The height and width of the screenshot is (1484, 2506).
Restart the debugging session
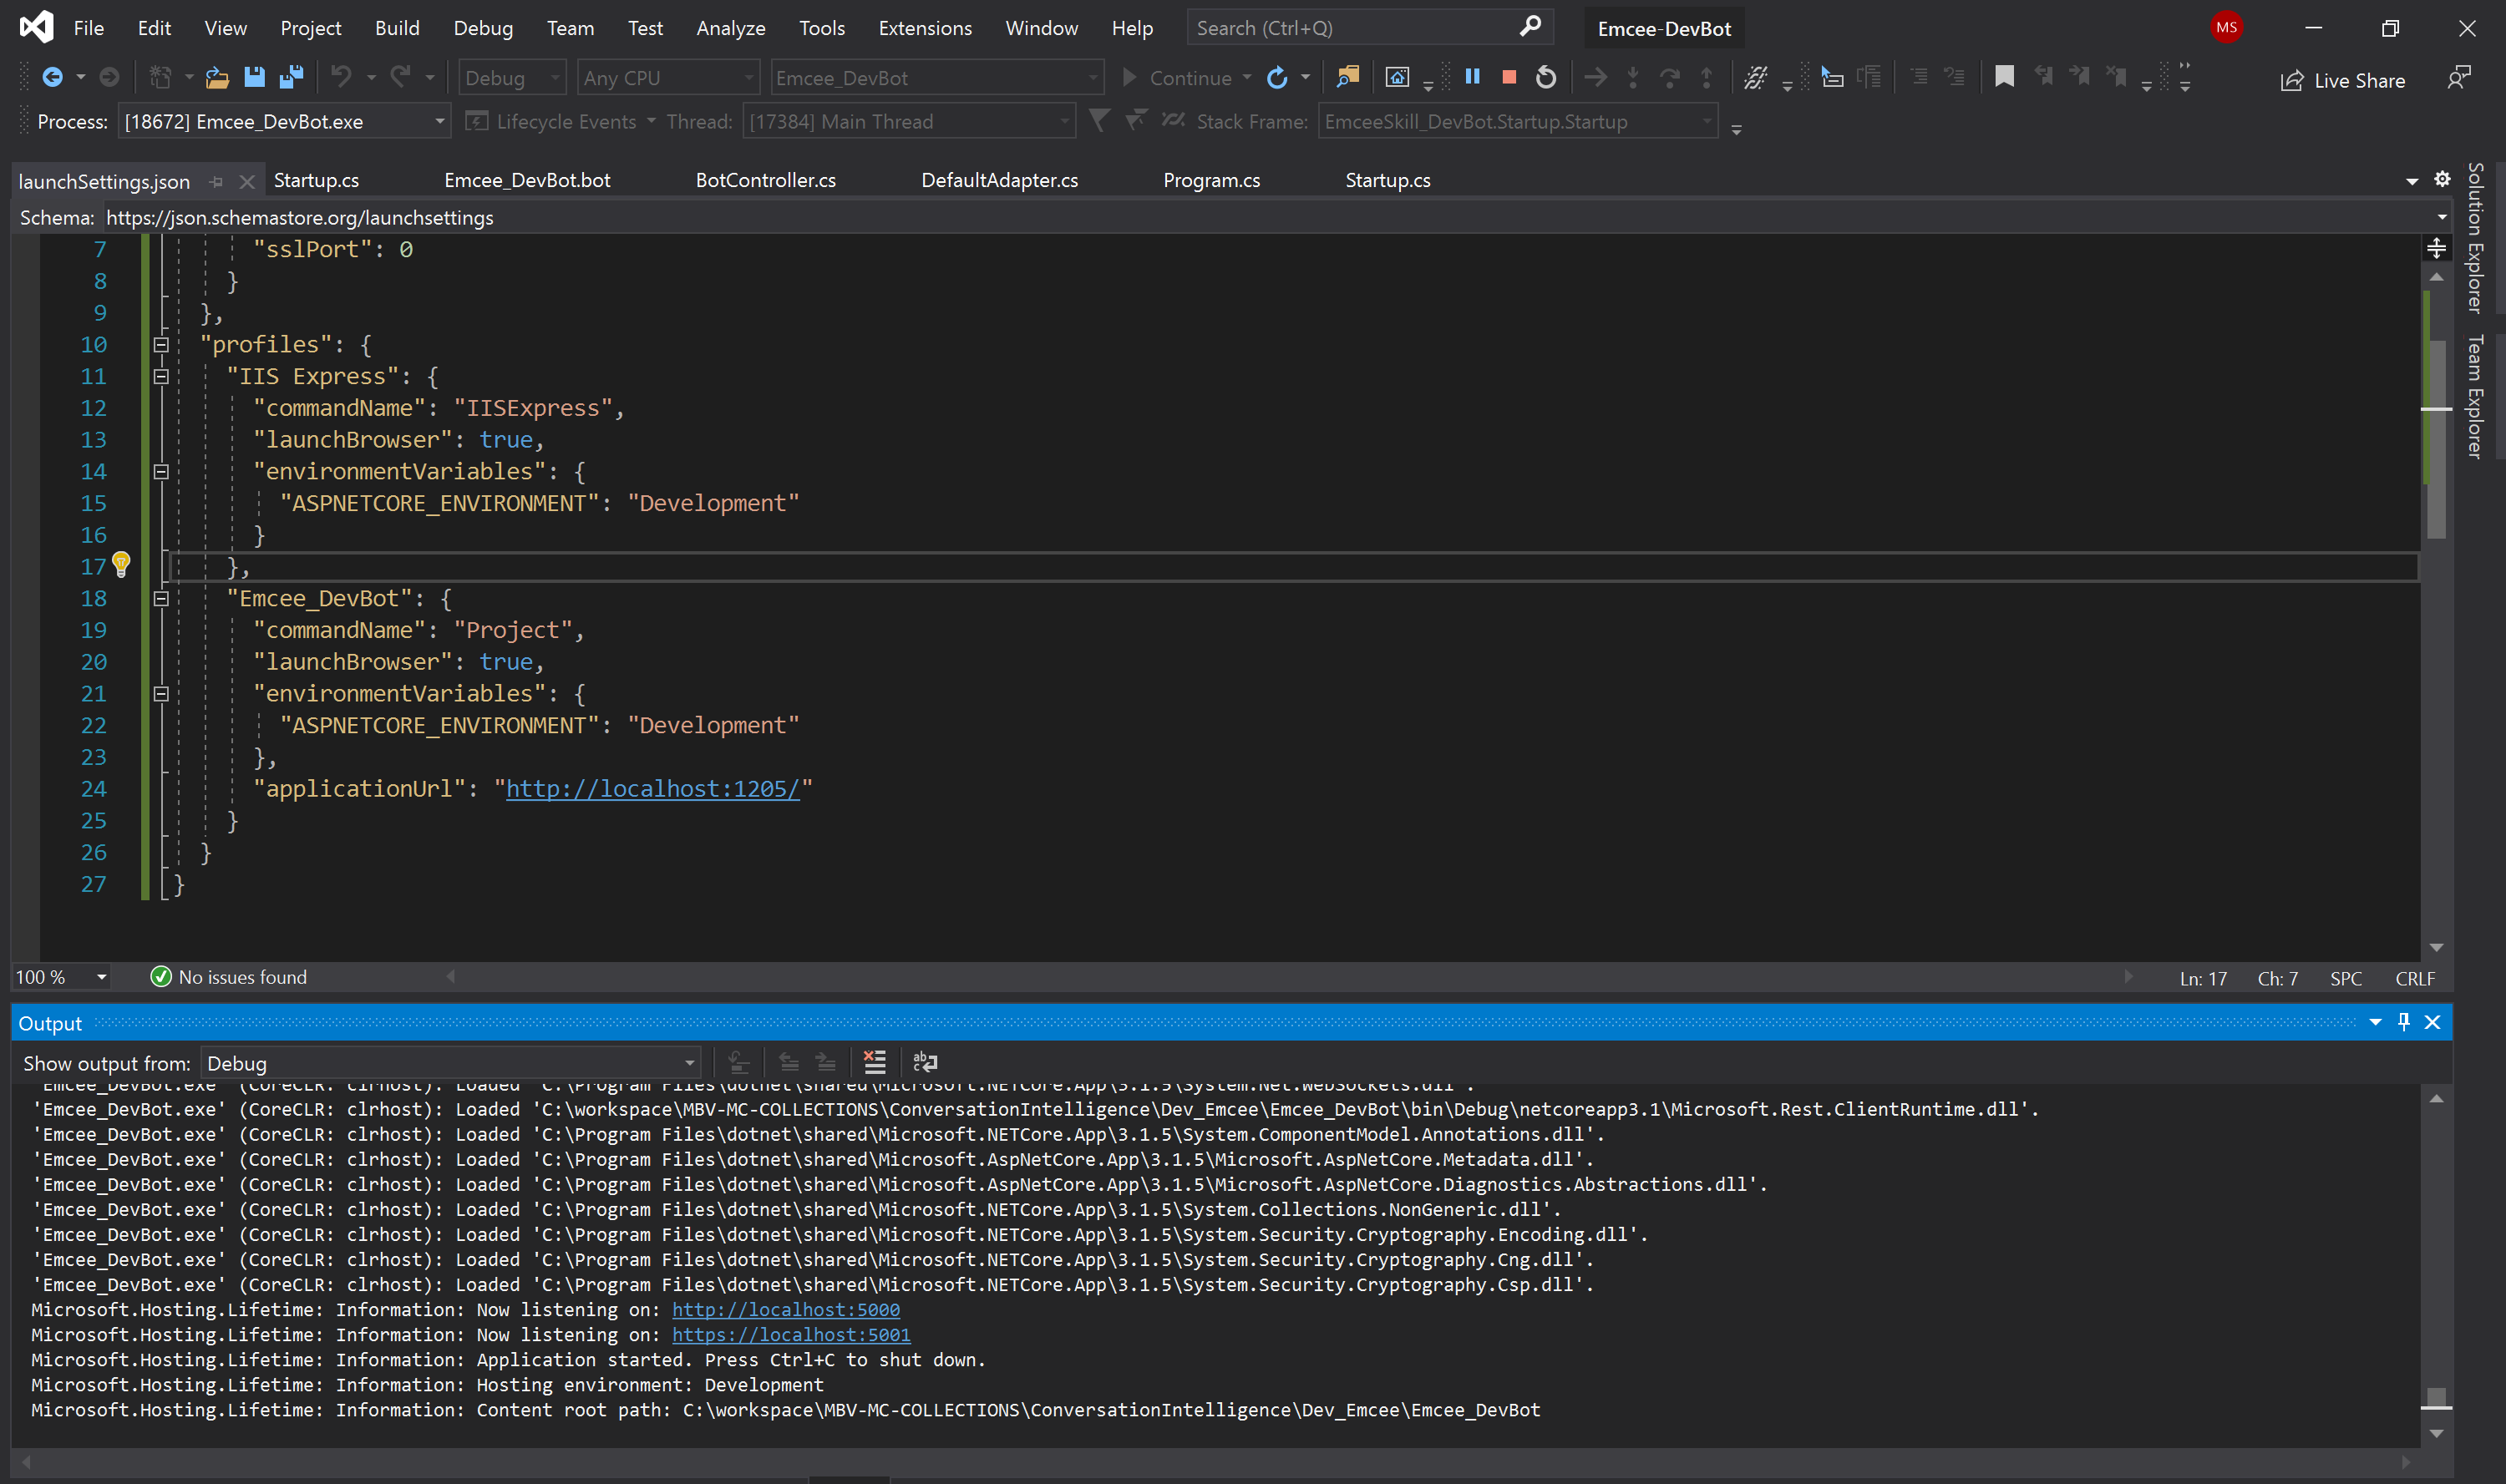pos(1546,77)
